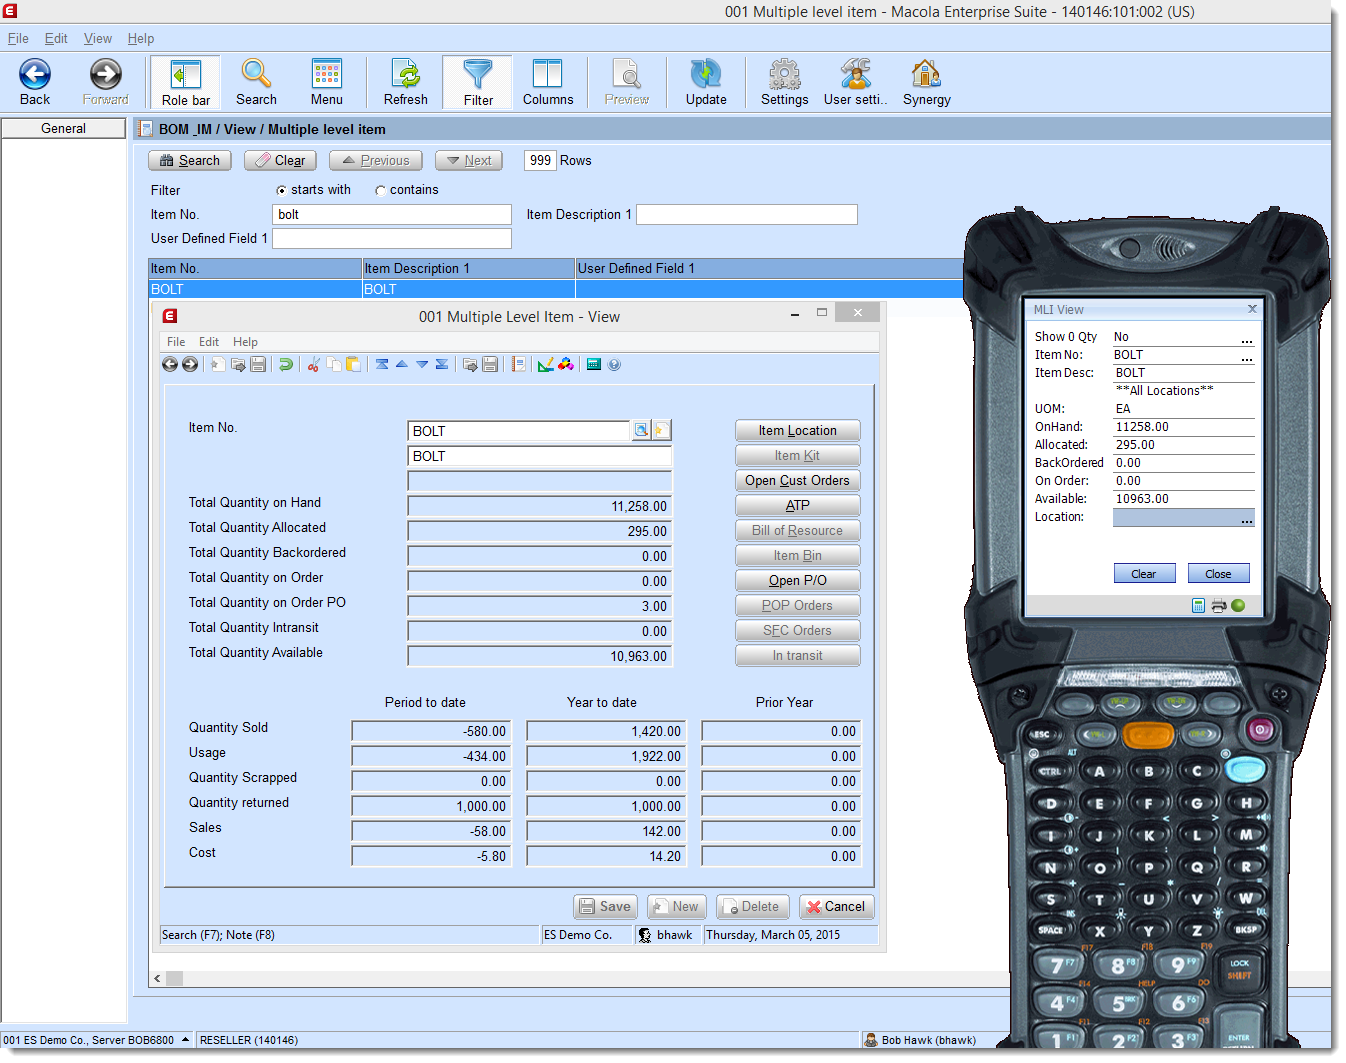1346x1063 pixels.
Task: Click the Paste clipboard icon in the View window
Action: tap(353, 365)
